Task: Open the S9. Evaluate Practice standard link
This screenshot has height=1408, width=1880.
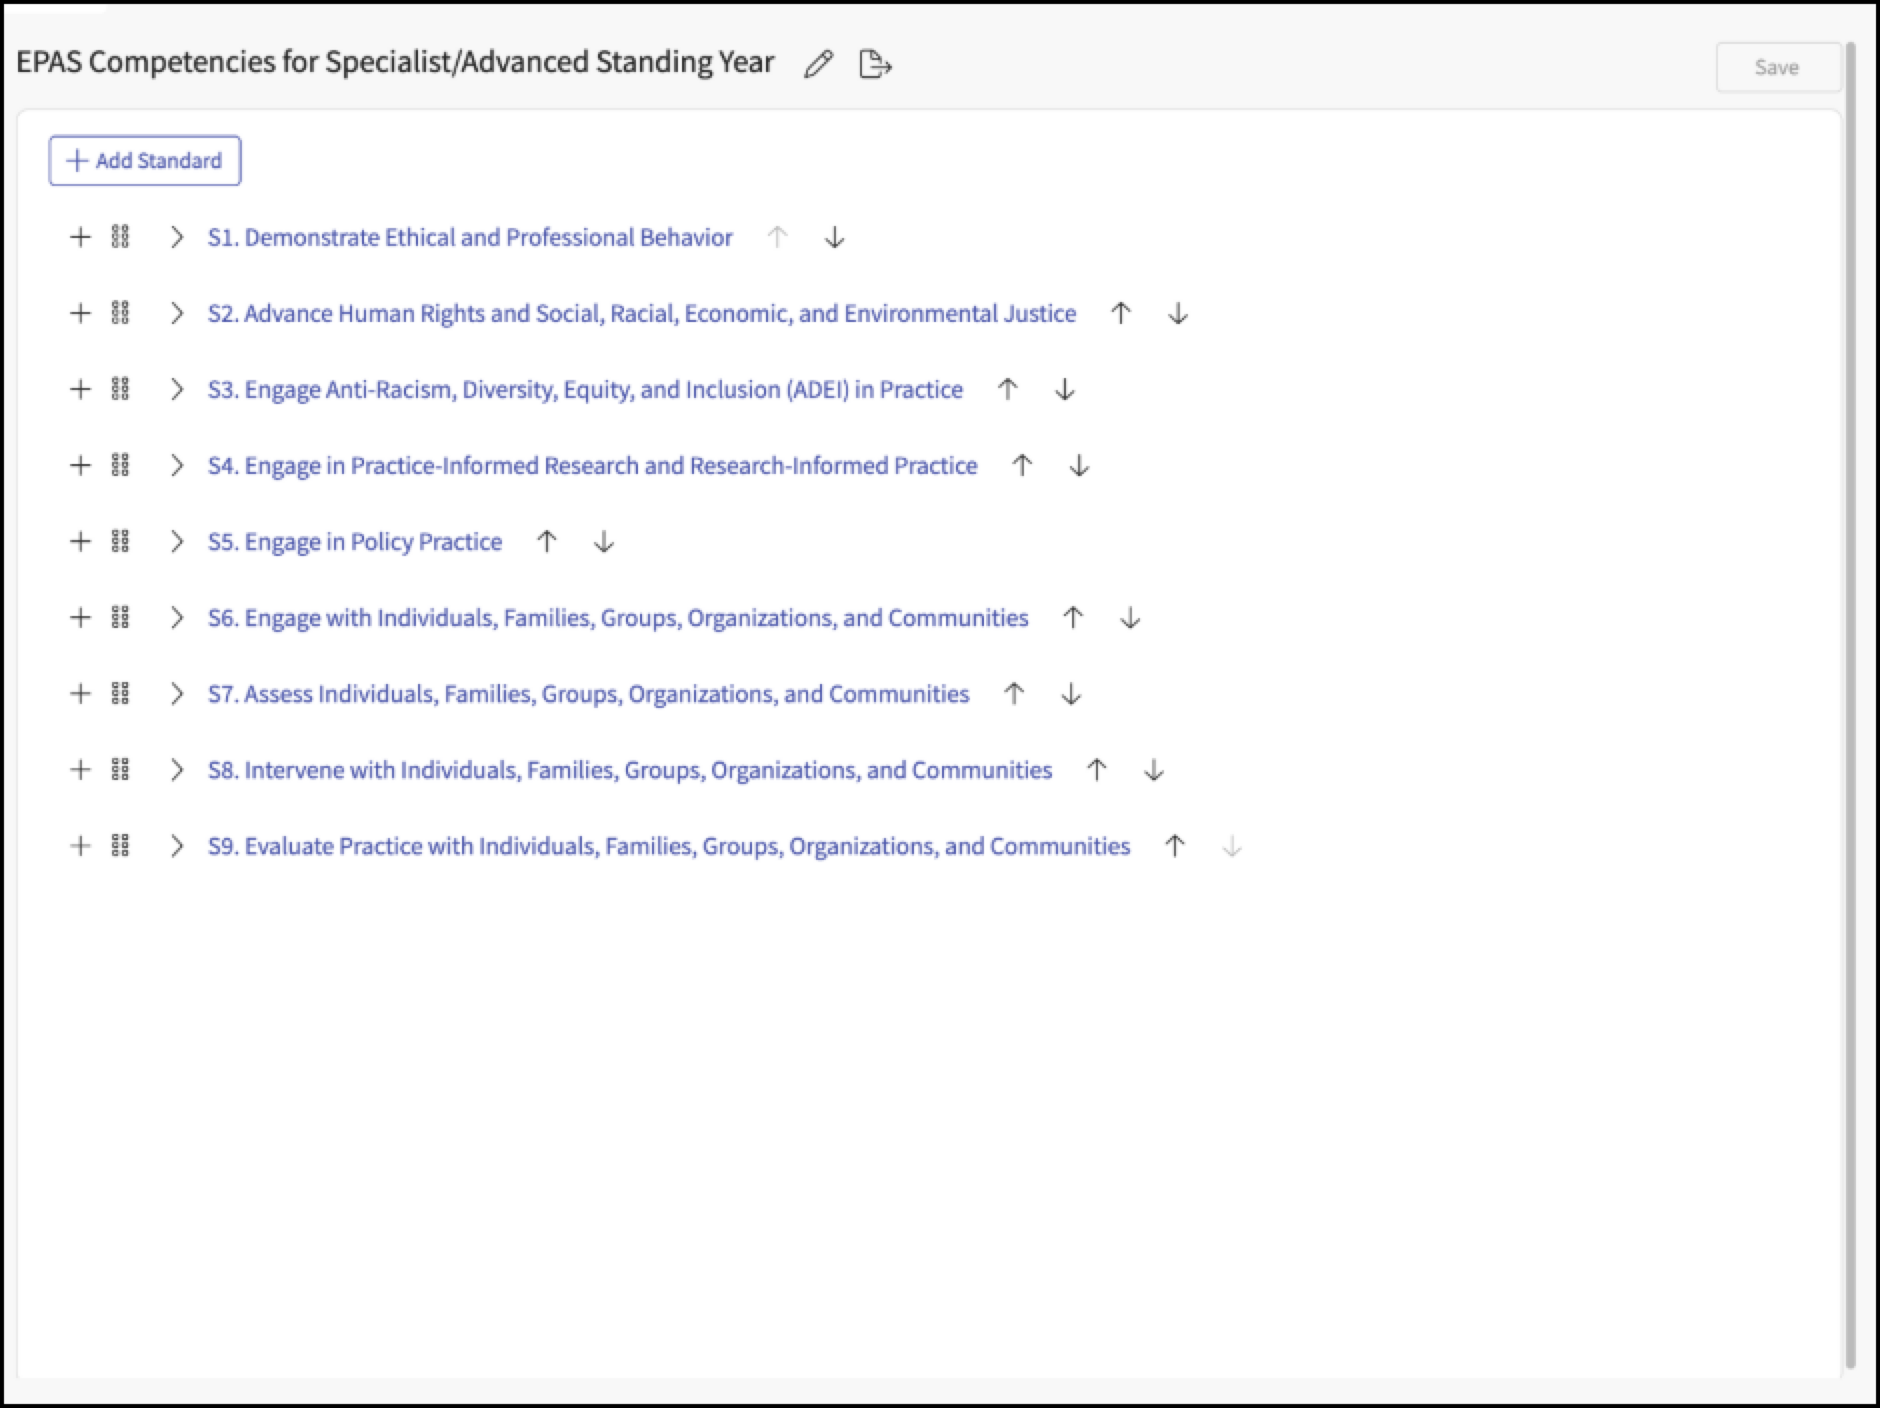Action: pyautogui.click(x=669, y=846)
